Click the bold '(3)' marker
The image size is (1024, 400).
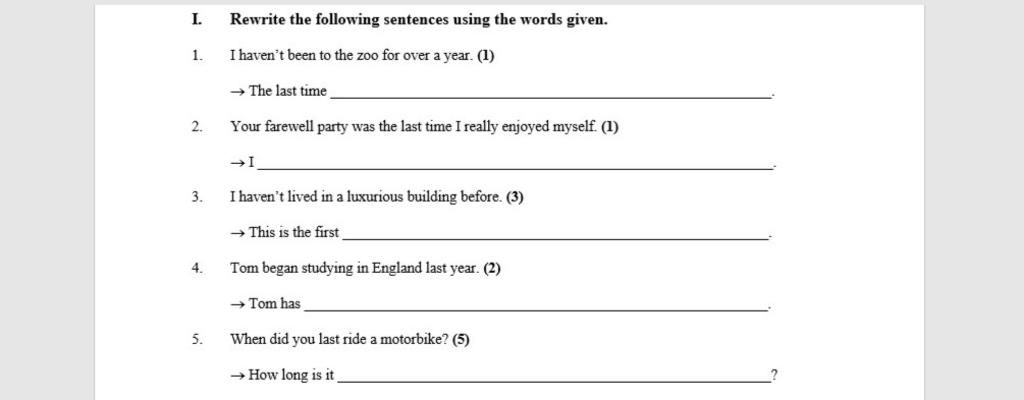[x=515, y=197]
